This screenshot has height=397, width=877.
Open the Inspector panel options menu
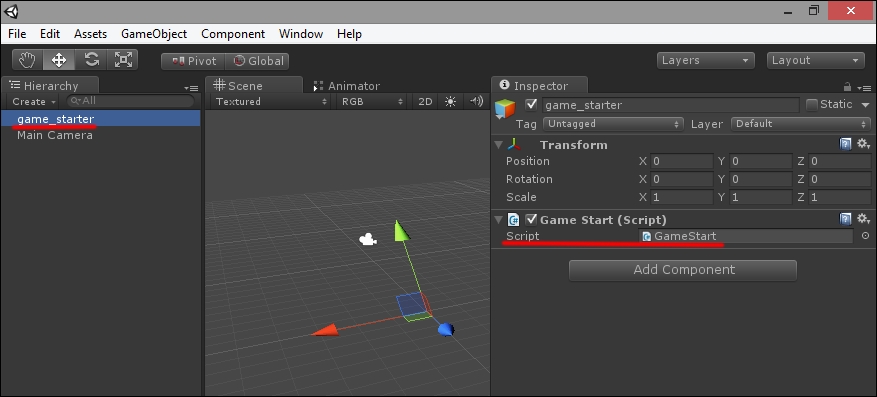point(864,88)
